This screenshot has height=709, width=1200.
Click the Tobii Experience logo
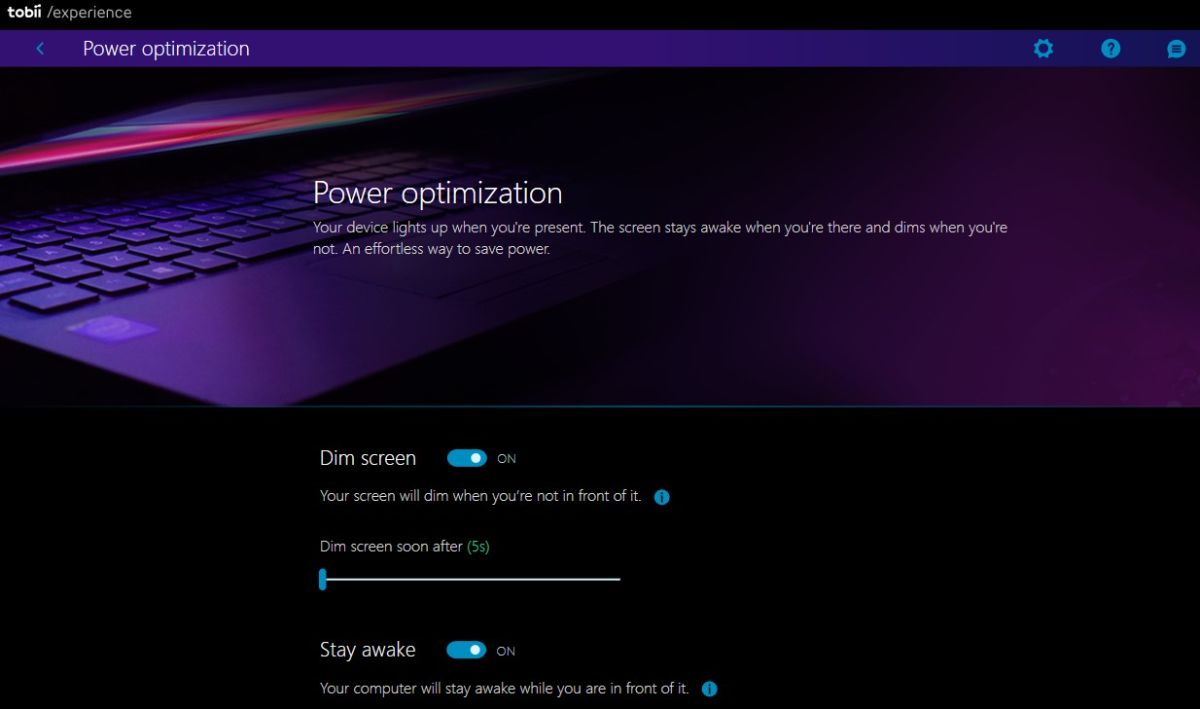tap(69, 13)
